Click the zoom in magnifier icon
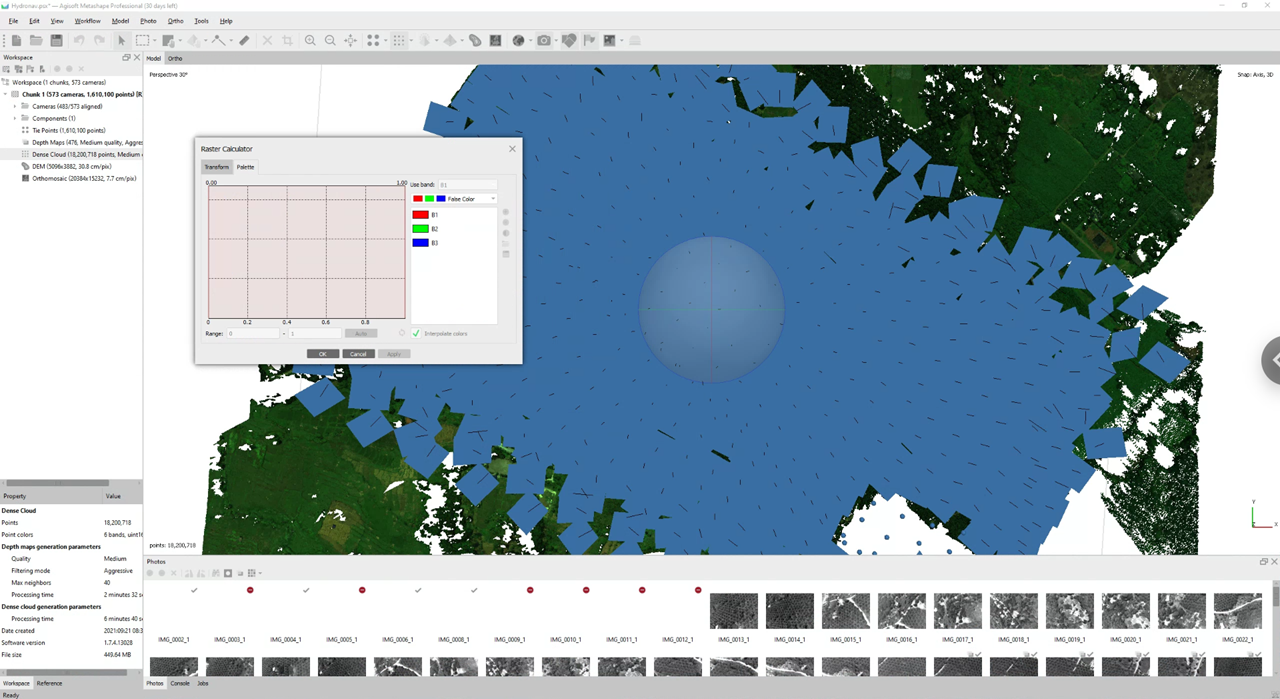This screenshot has height=699, width=1280. point(310,41)
